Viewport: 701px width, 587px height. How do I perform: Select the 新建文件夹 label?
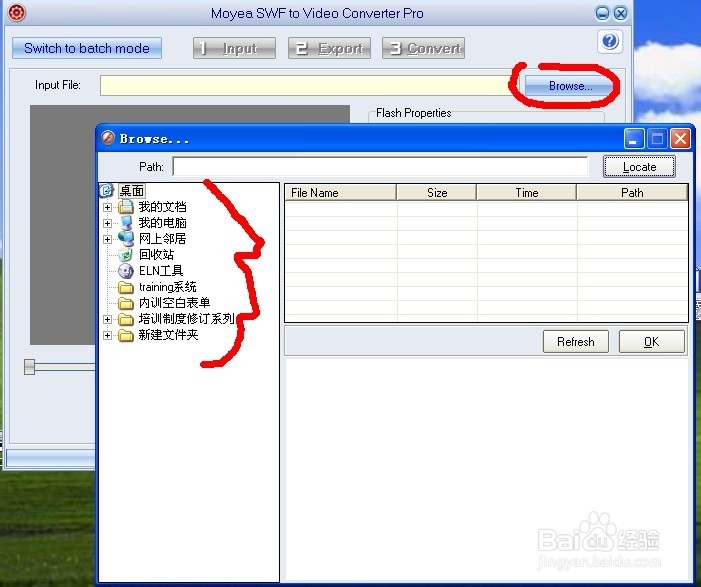pyautogui.click(x=168, y=335)
